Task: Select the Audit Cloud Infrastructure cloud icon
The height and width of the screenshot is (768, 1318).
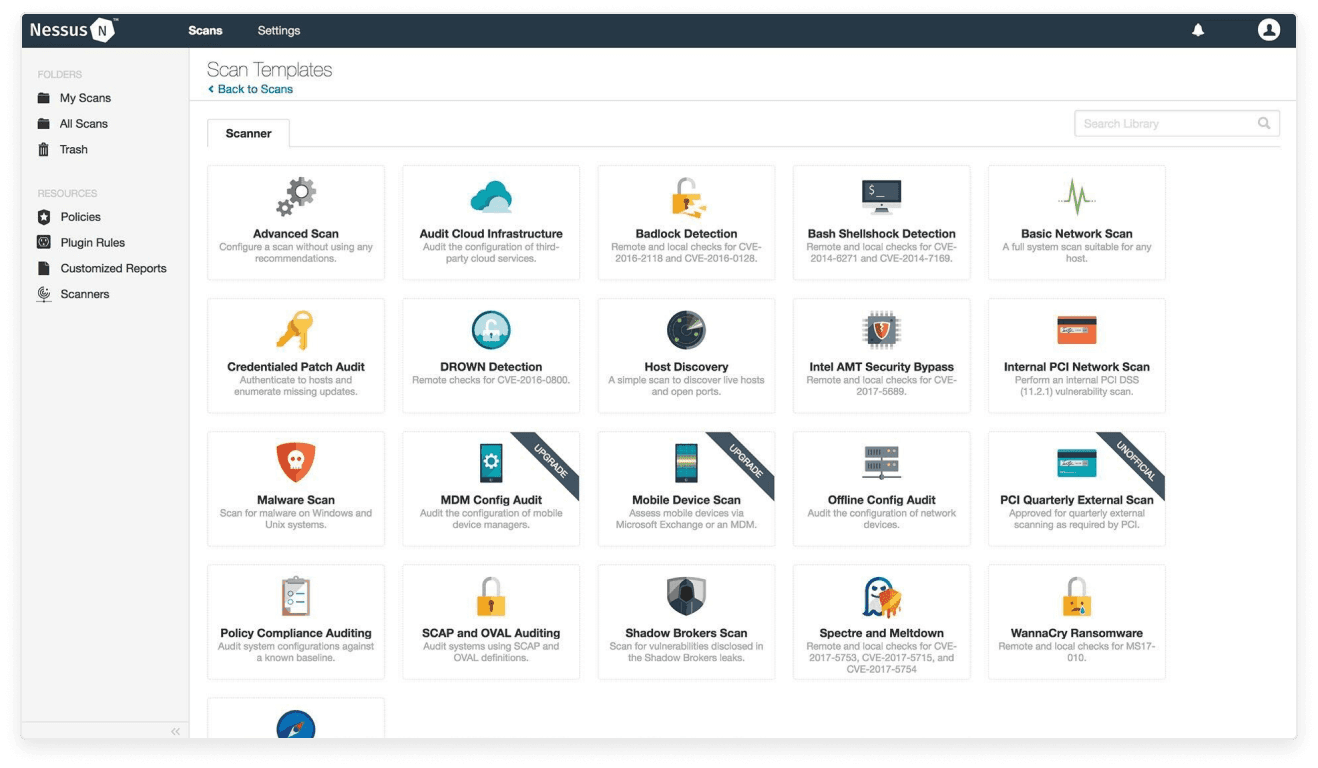Action: [491, 197]
